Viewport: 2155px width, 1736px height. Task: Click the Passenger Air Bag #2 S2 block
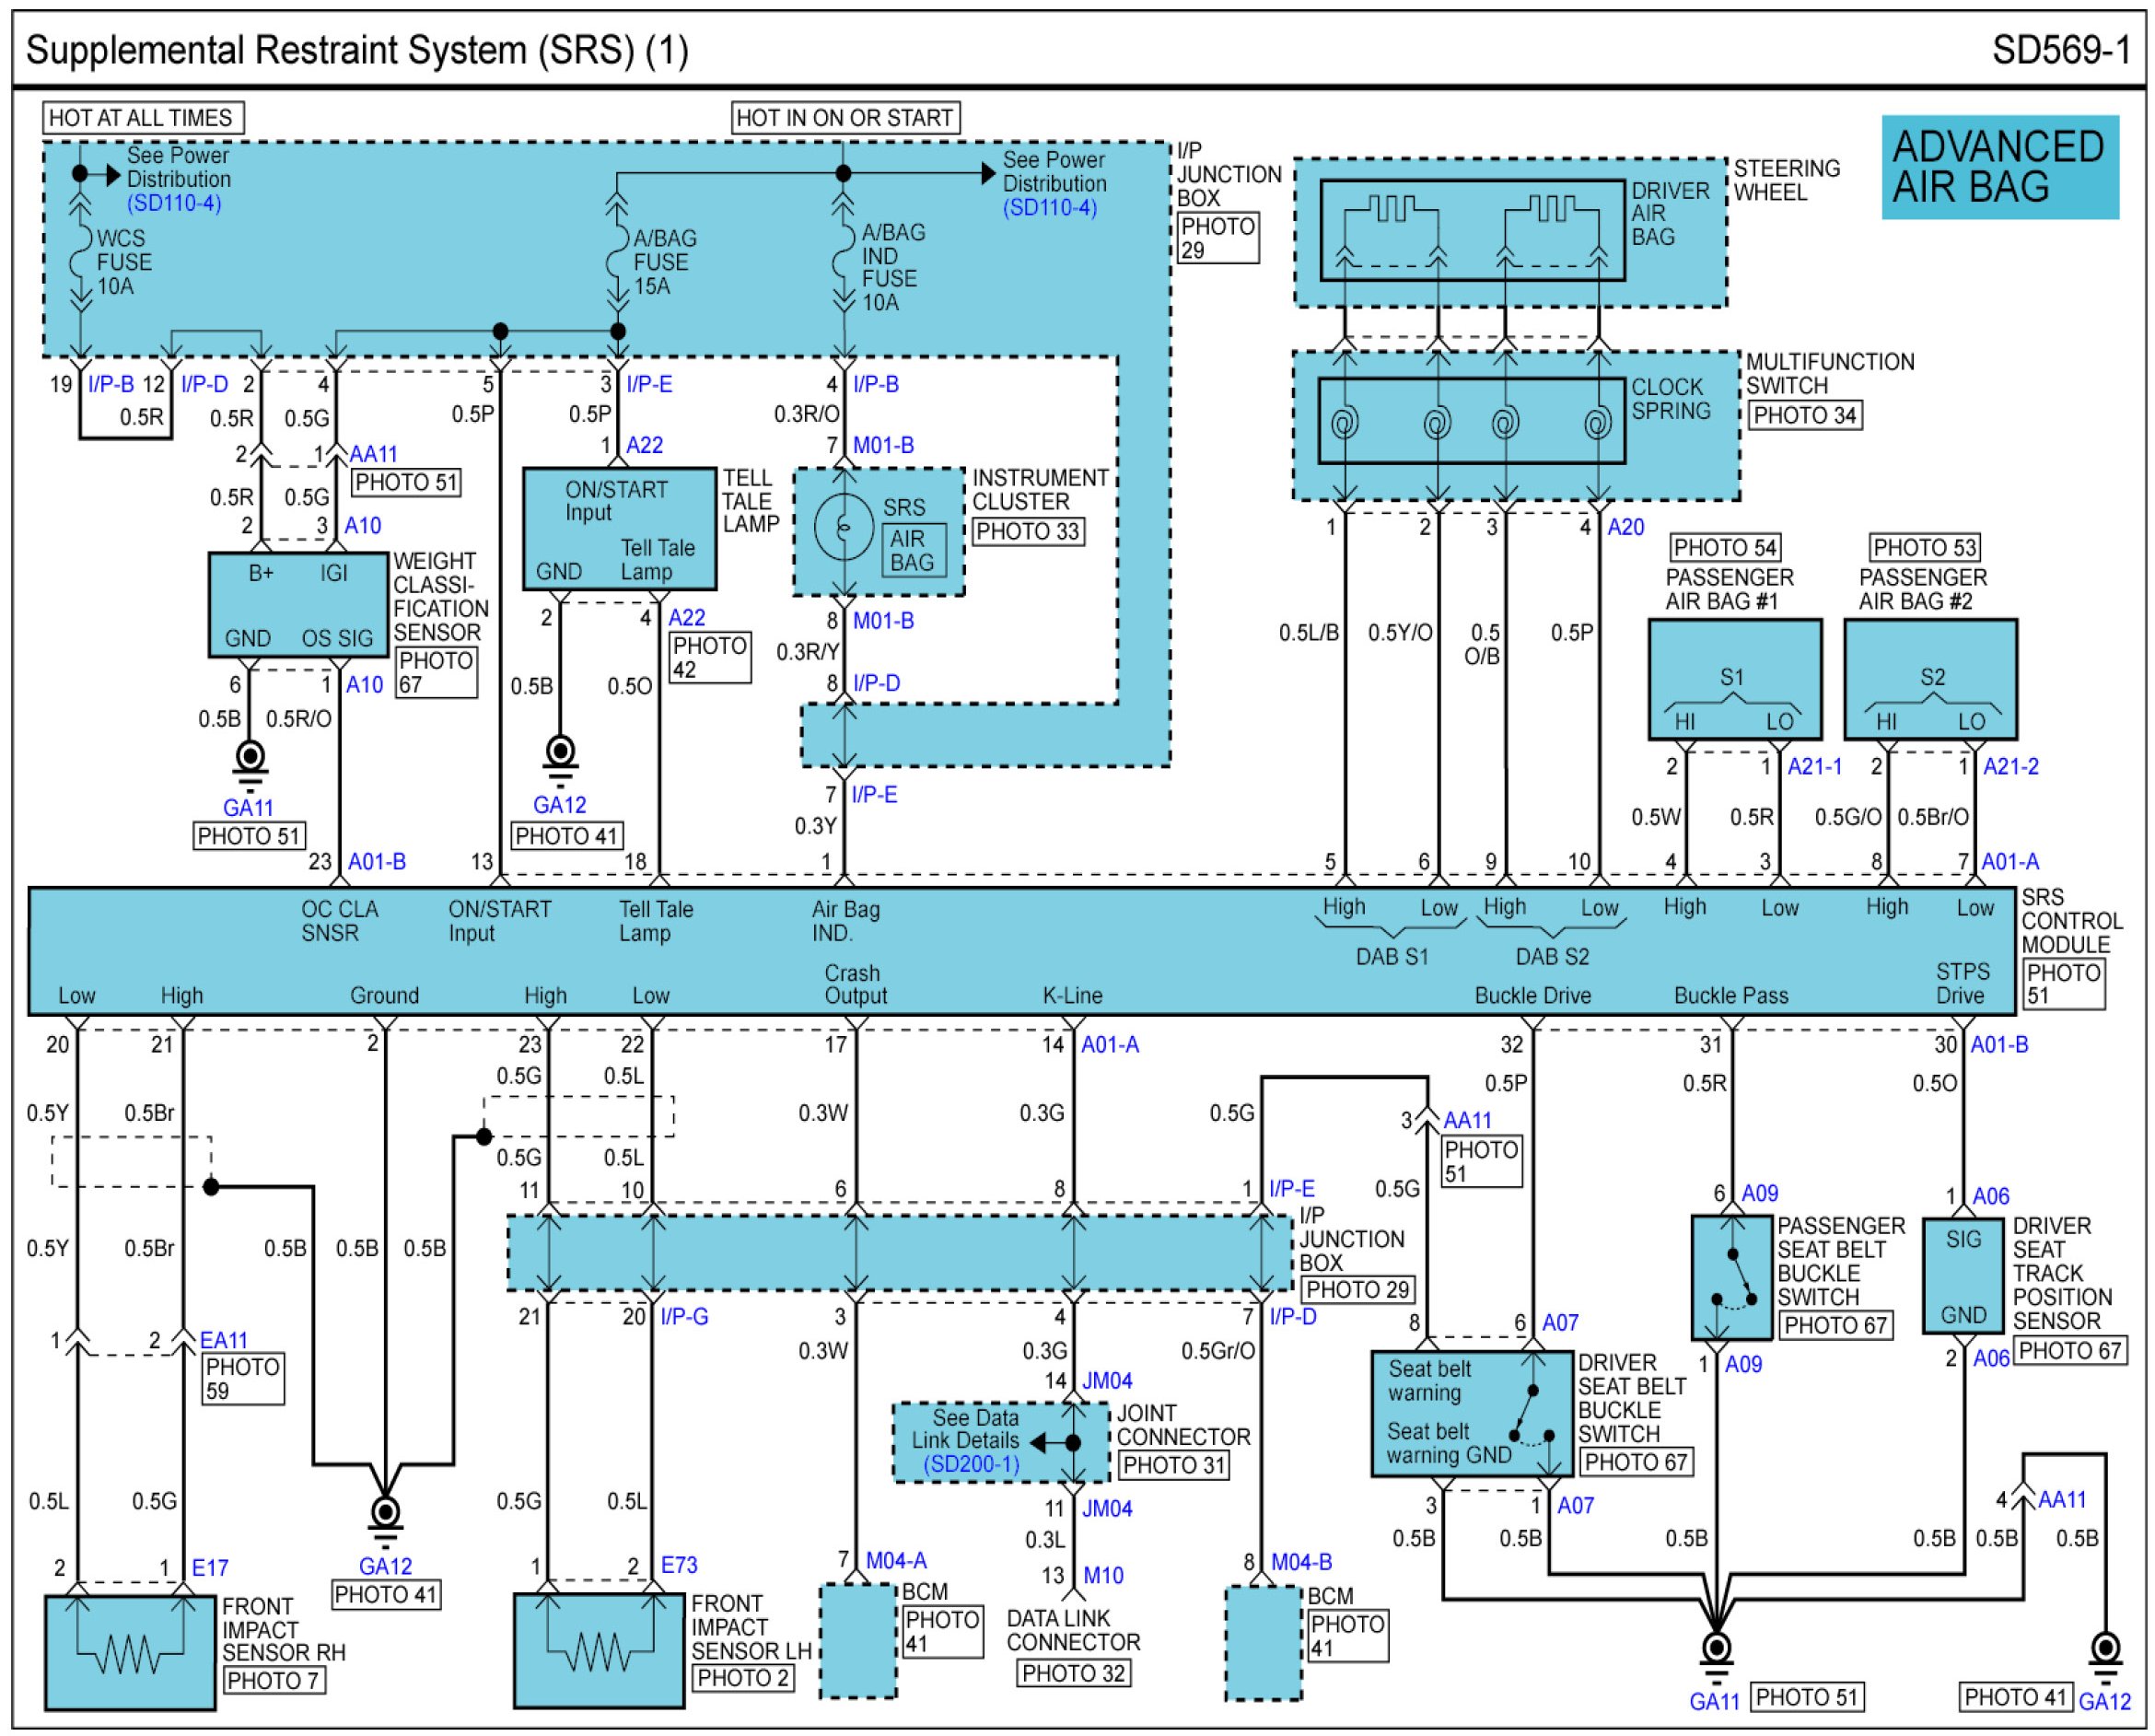(x=1930, y=679)
